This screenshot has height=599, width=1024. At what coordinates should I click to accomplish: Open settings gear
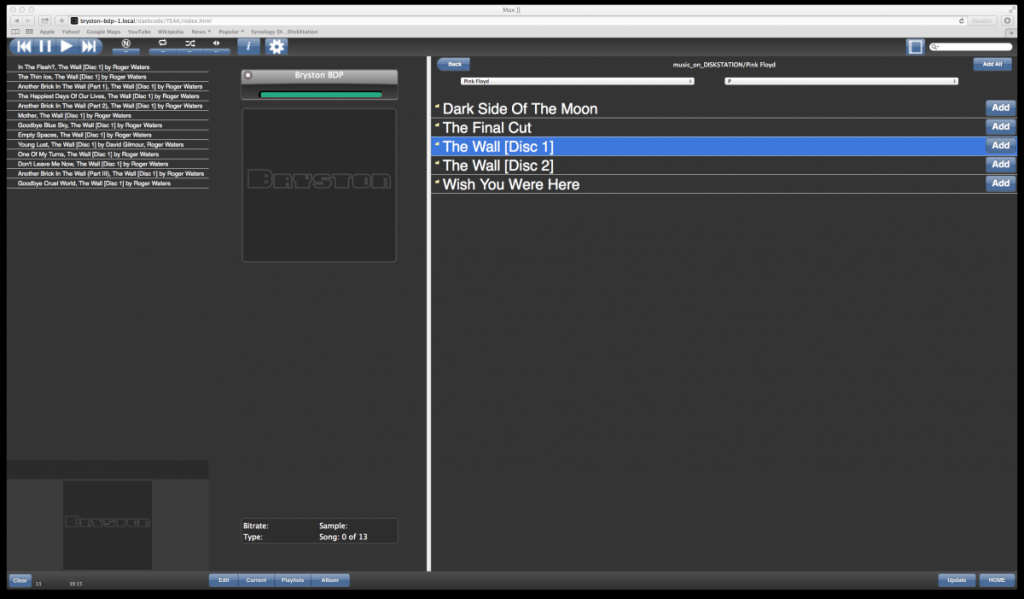[x=276, y=46]
